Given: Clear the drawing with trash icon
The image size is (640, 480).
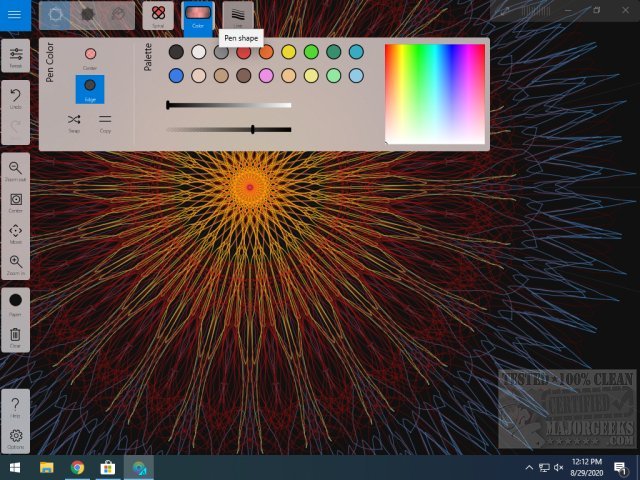Looking at the screenshot, I should pyautogui.click(x=16, y=336).
